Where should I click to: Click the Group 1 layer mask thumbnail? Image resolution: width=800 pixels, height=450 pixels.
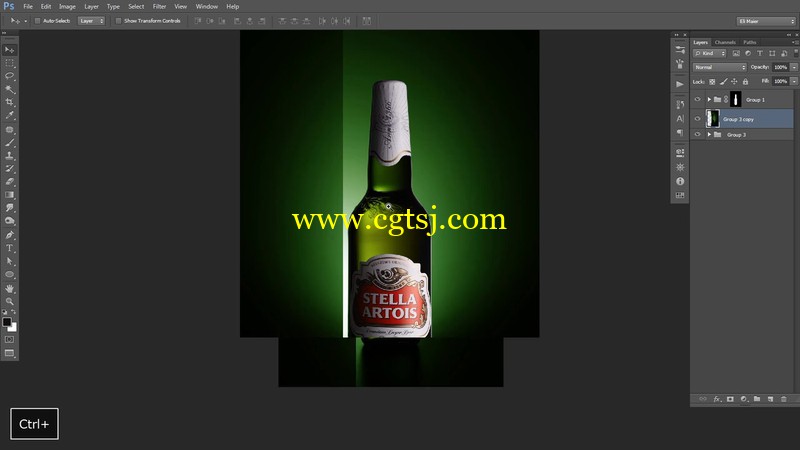tap(735, 99)
